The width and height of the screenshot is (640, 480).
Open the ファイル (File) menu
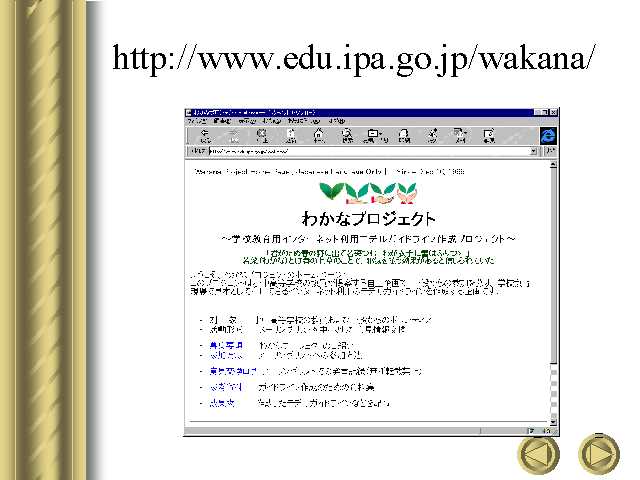coord(197,121)
